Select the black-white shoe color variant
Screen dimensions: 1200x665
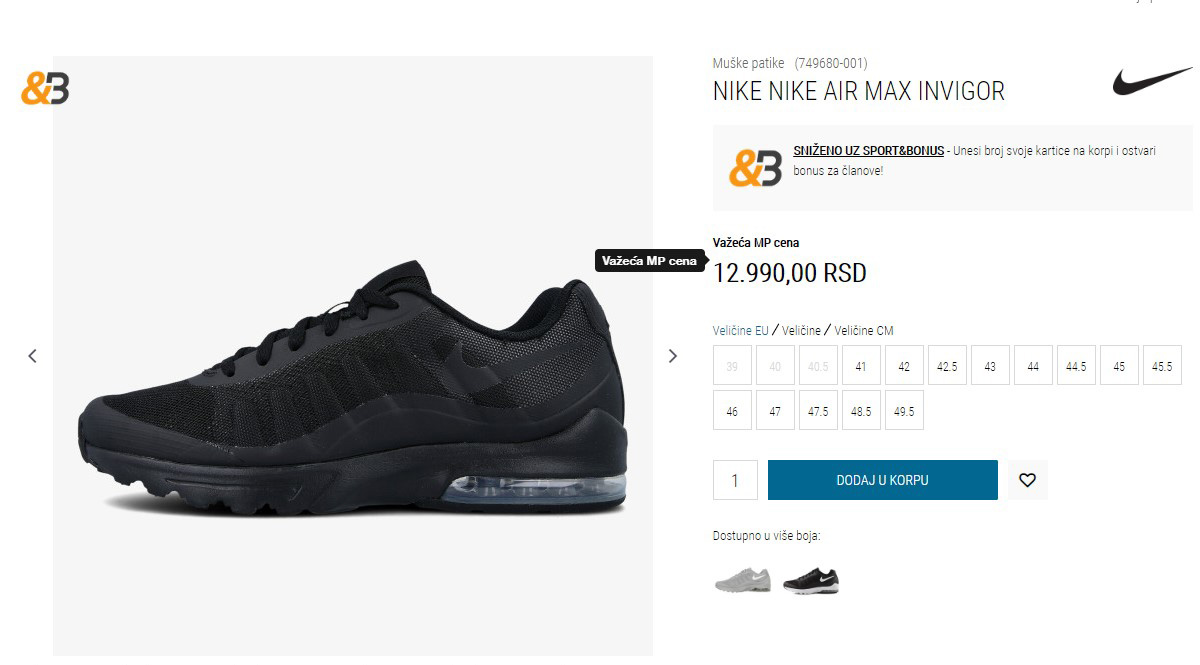coord(811,580)
